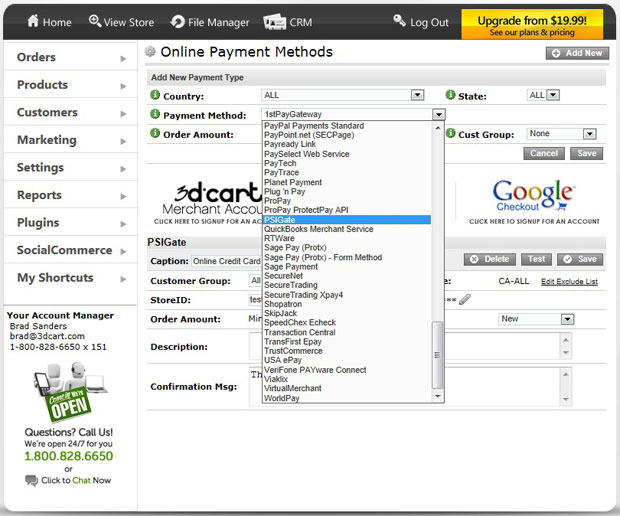The width and height of the screenshot is (620, 516).
Task: Click the CRM cards icon
Action: point(274,22)
